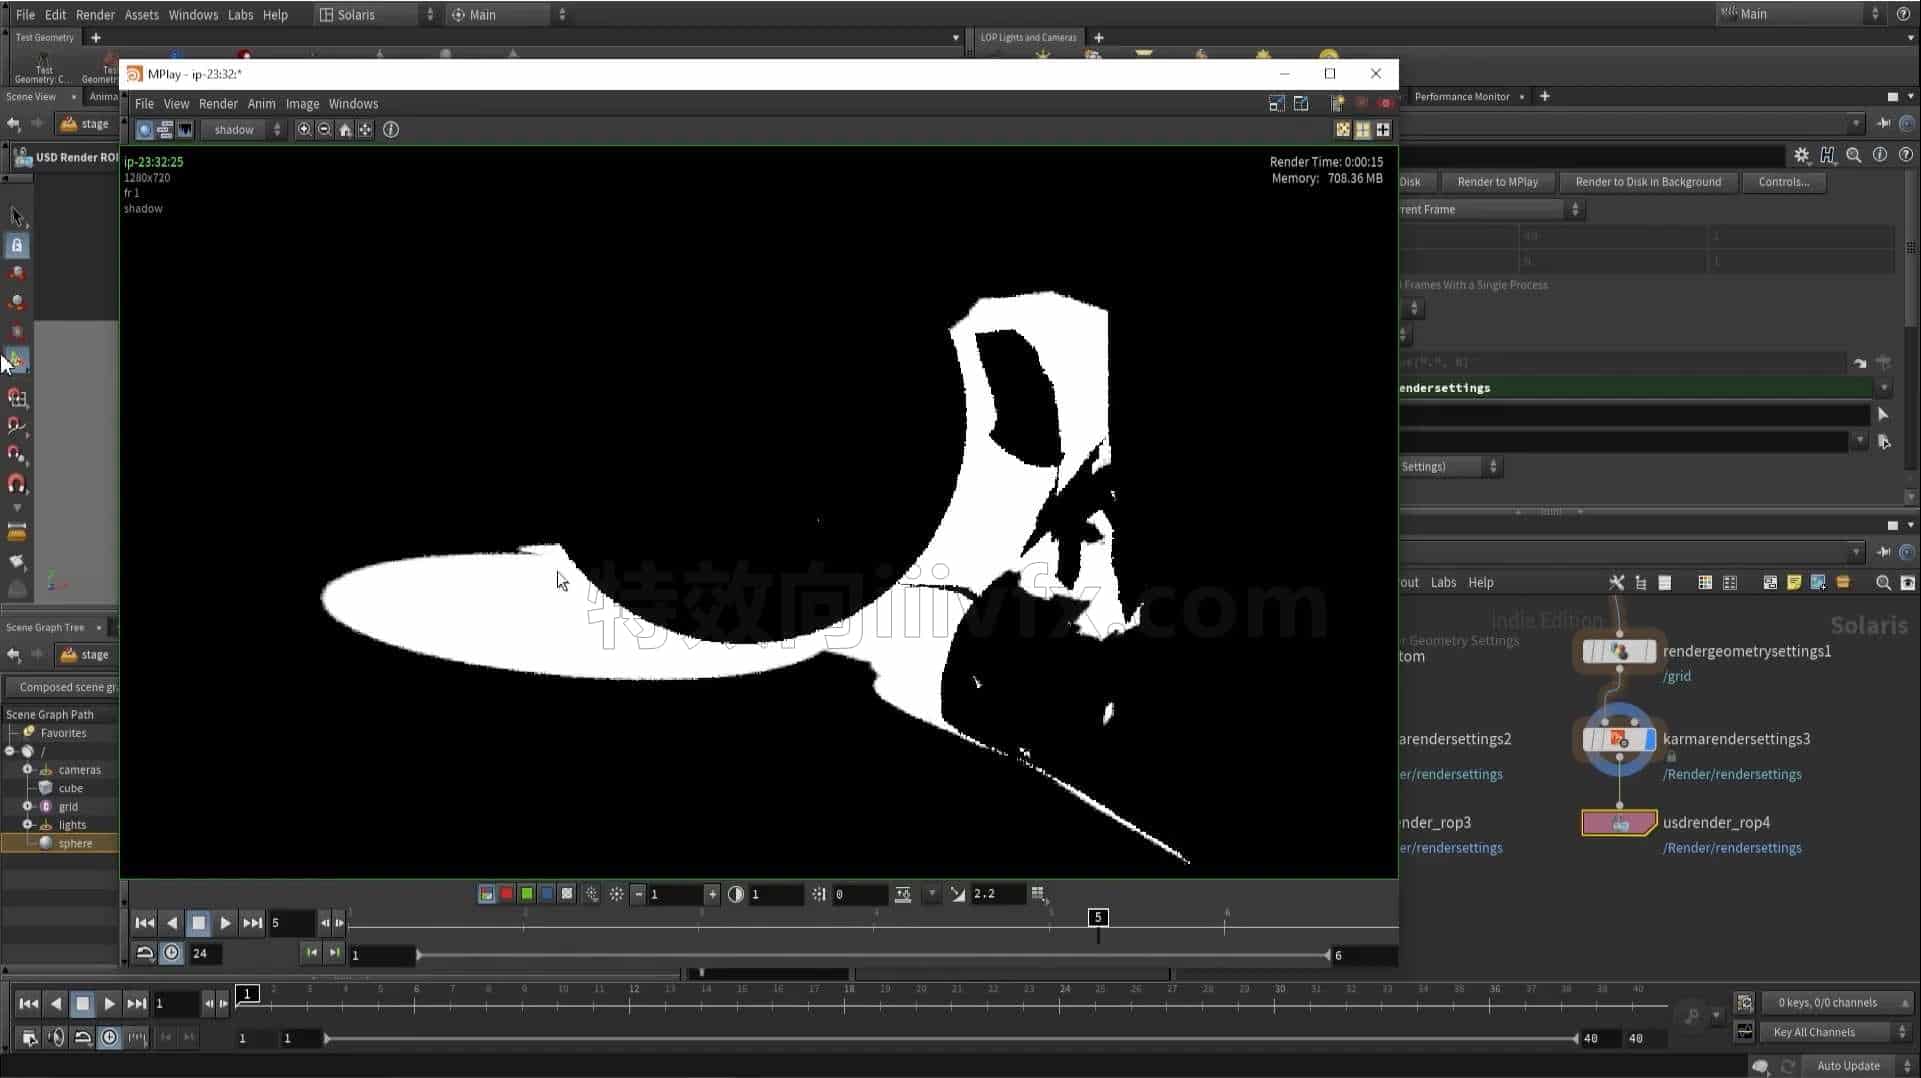Open the Auto Update dropdown

tap(1856, 1066)
